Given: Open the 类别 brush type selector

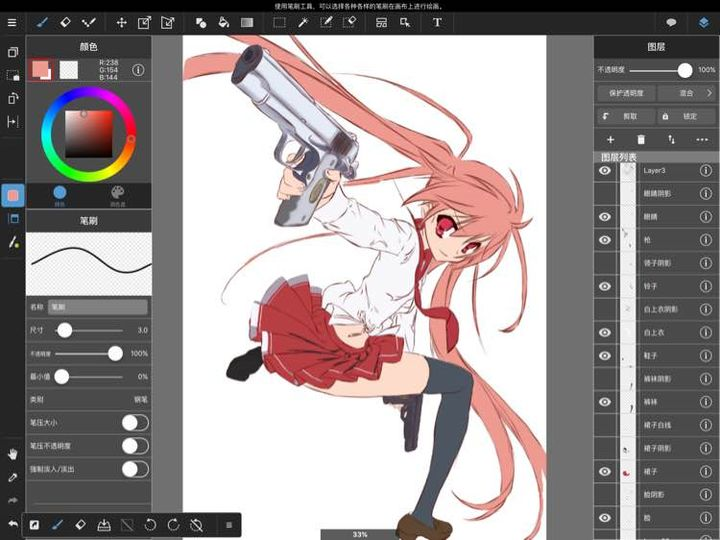Looking at the screenshot, I should click(x=89, y=400).
